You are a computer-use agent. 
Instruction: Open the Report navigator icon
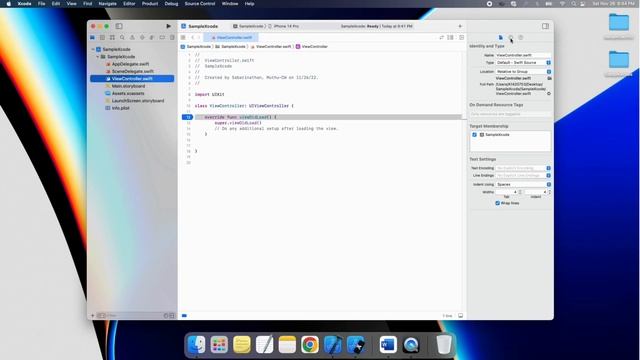pyautogui.click(x=172, y=38)
